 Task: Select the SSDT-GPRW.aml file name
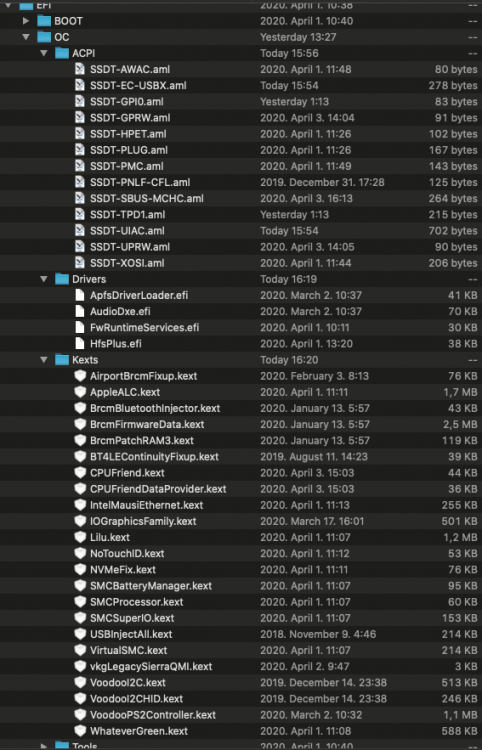tap(130, 118)
